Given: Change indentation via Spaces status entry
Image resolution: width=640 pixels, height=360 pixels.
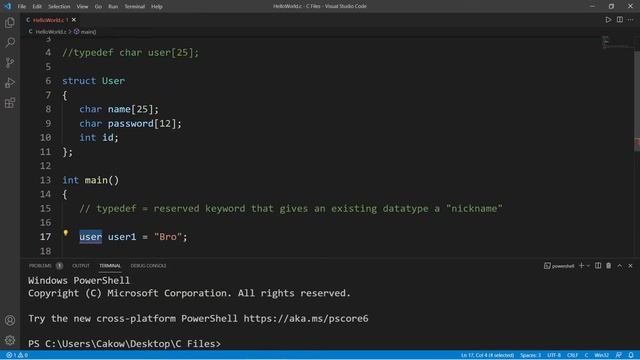Looking at the screenshot, I should pyautogui.click(x=531, y=355).
